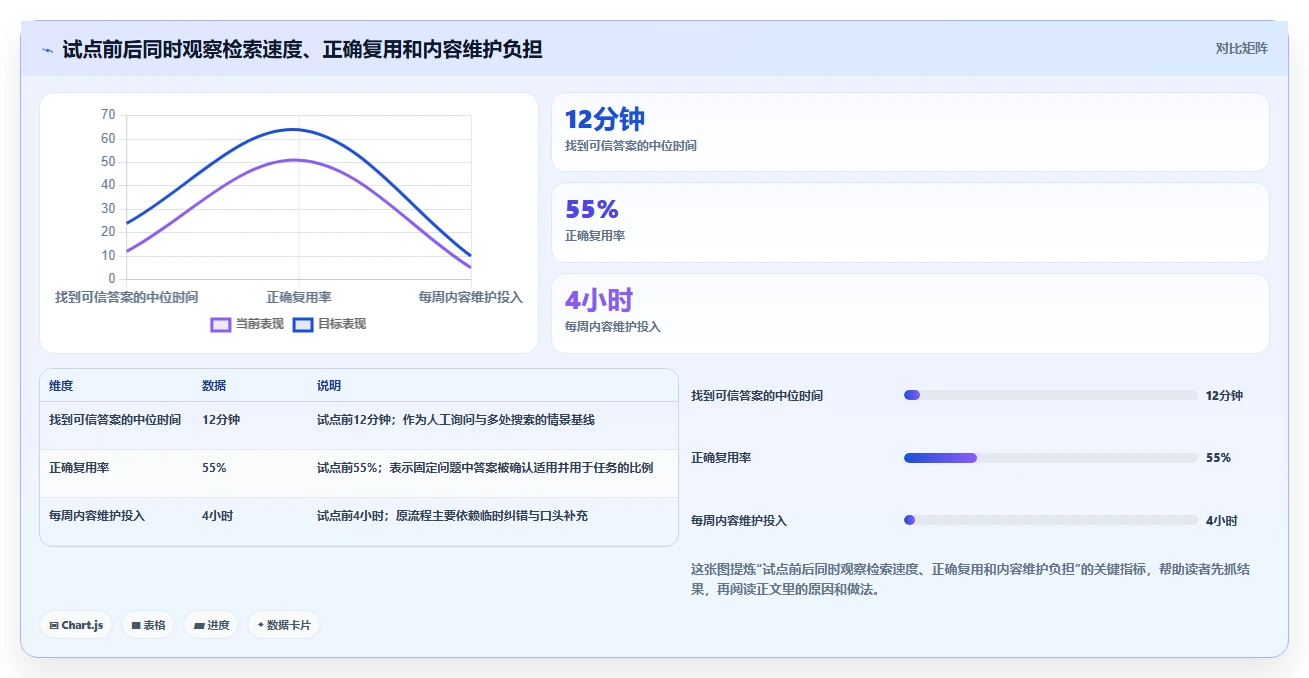Image resolution: width=1309 pixels, height=678 pixels.
Task: Click the summary paragraph starting 这张图提炼
Action: 970,579
